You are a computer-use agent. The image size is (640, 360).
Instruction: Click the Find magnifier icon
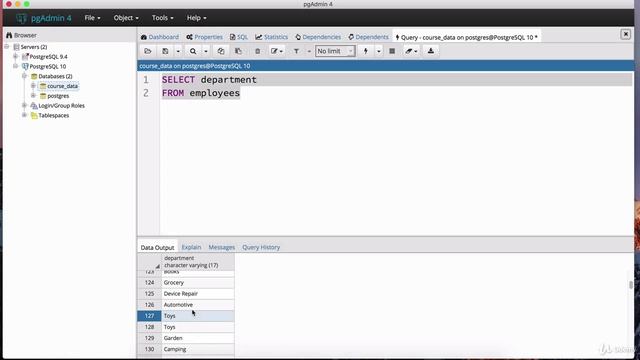(x=193, y=51)
